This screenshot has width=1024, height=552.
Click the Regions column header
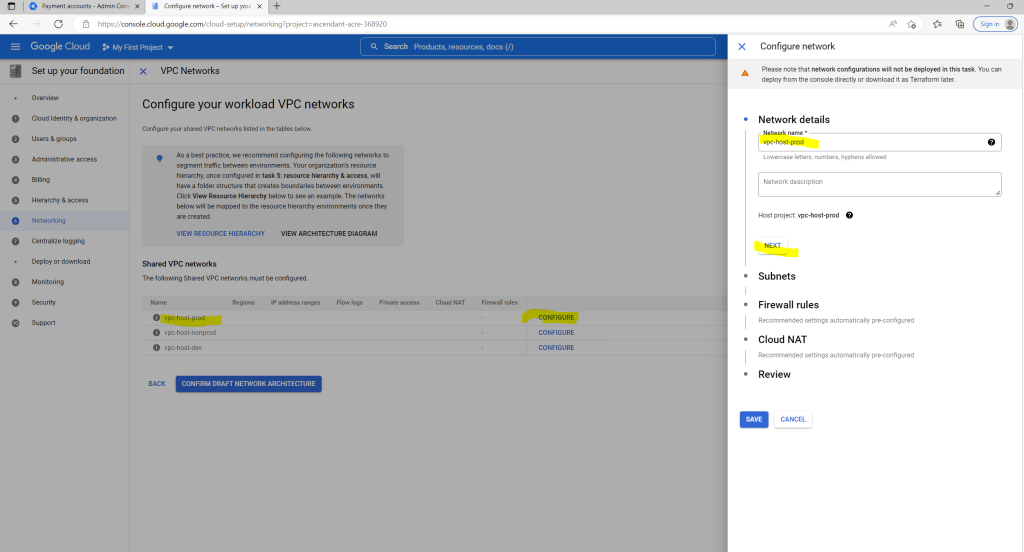point(243,302)
